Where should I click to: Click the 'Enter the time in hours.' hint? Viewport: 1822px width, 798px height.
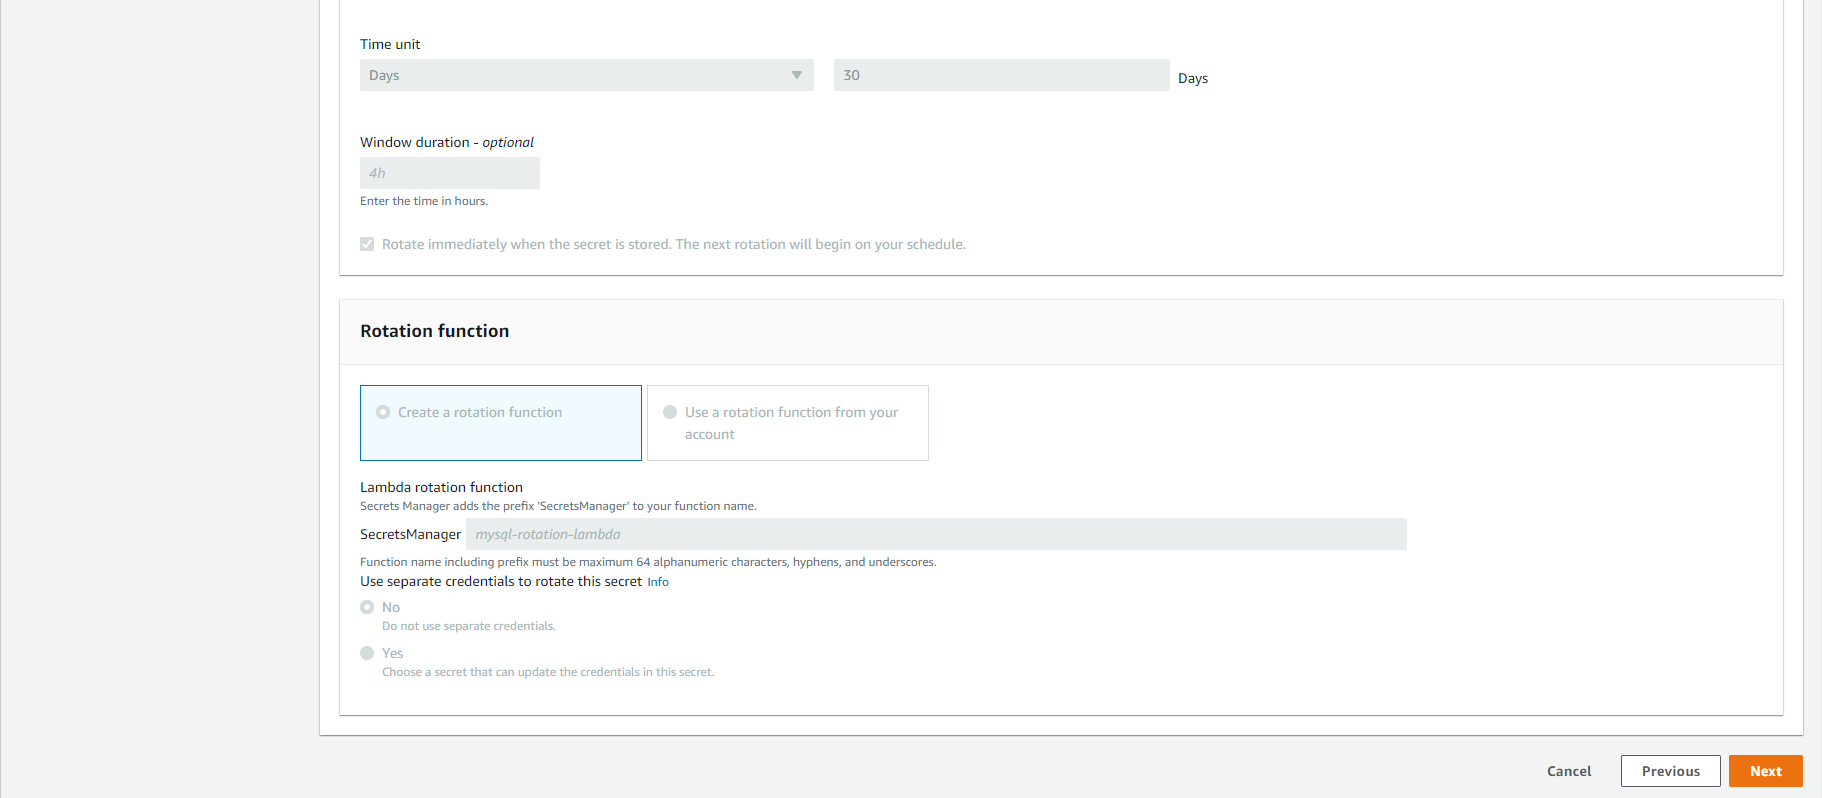[424, 201]
